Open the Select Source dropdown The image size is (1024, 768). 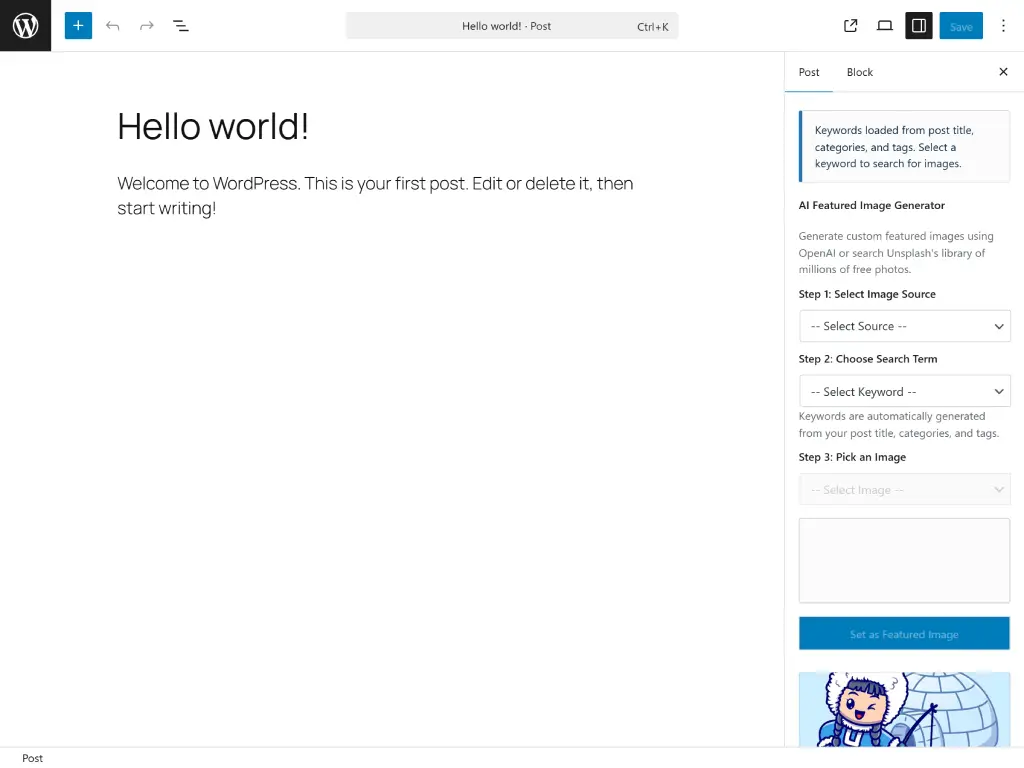click(904, 325)
